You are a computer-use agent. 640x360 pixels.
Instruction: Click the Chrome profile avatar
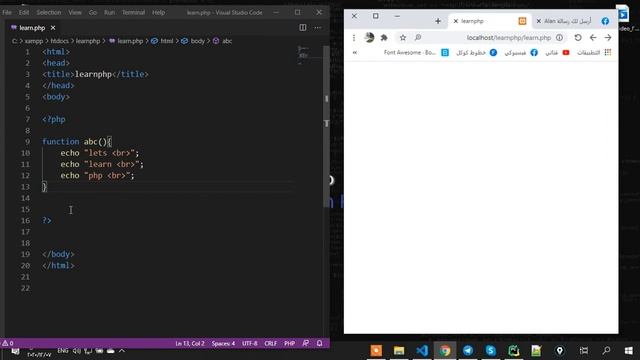pos(369,38)
